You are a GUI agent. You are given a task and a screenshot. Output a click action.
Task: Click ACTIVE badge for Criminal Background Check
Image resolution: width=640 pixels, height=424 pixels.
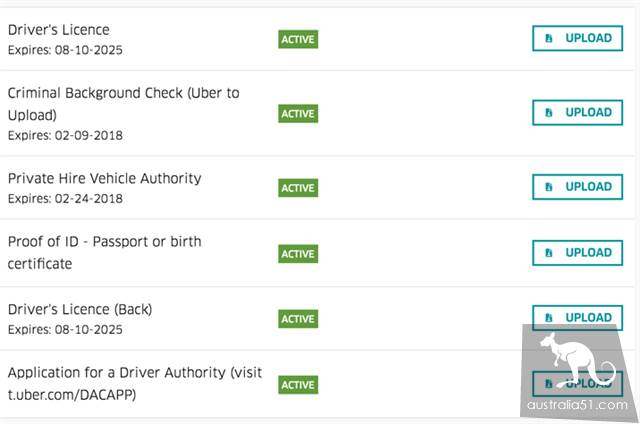[x=297, y=114]
